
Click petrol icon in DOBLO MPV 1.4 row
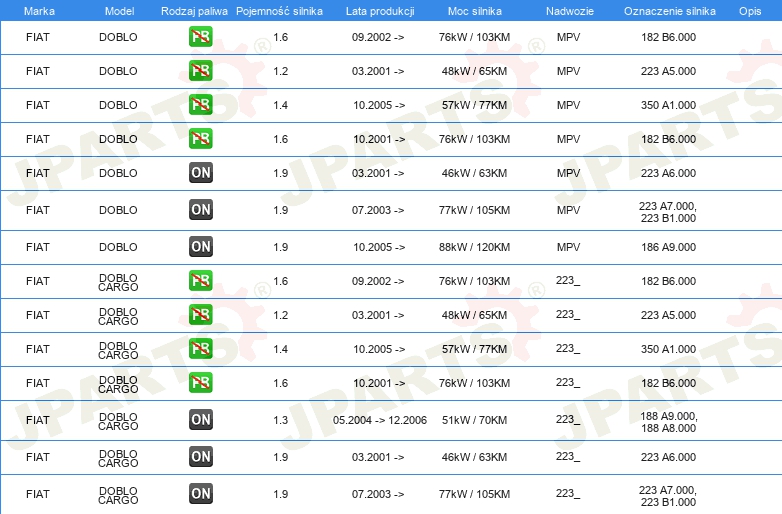pos(200,105)
